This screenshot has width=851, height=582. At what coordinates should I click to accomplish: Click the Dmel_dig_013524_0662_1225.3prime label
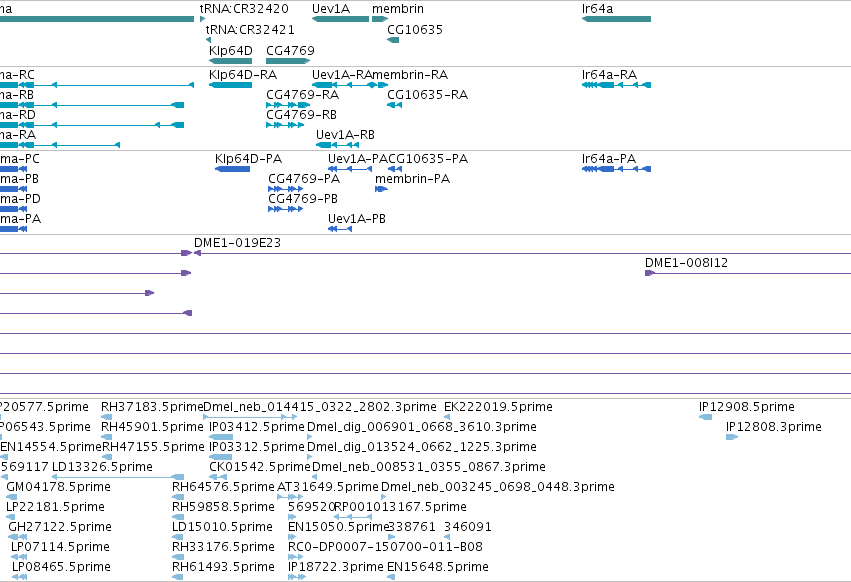pos(422,447)
